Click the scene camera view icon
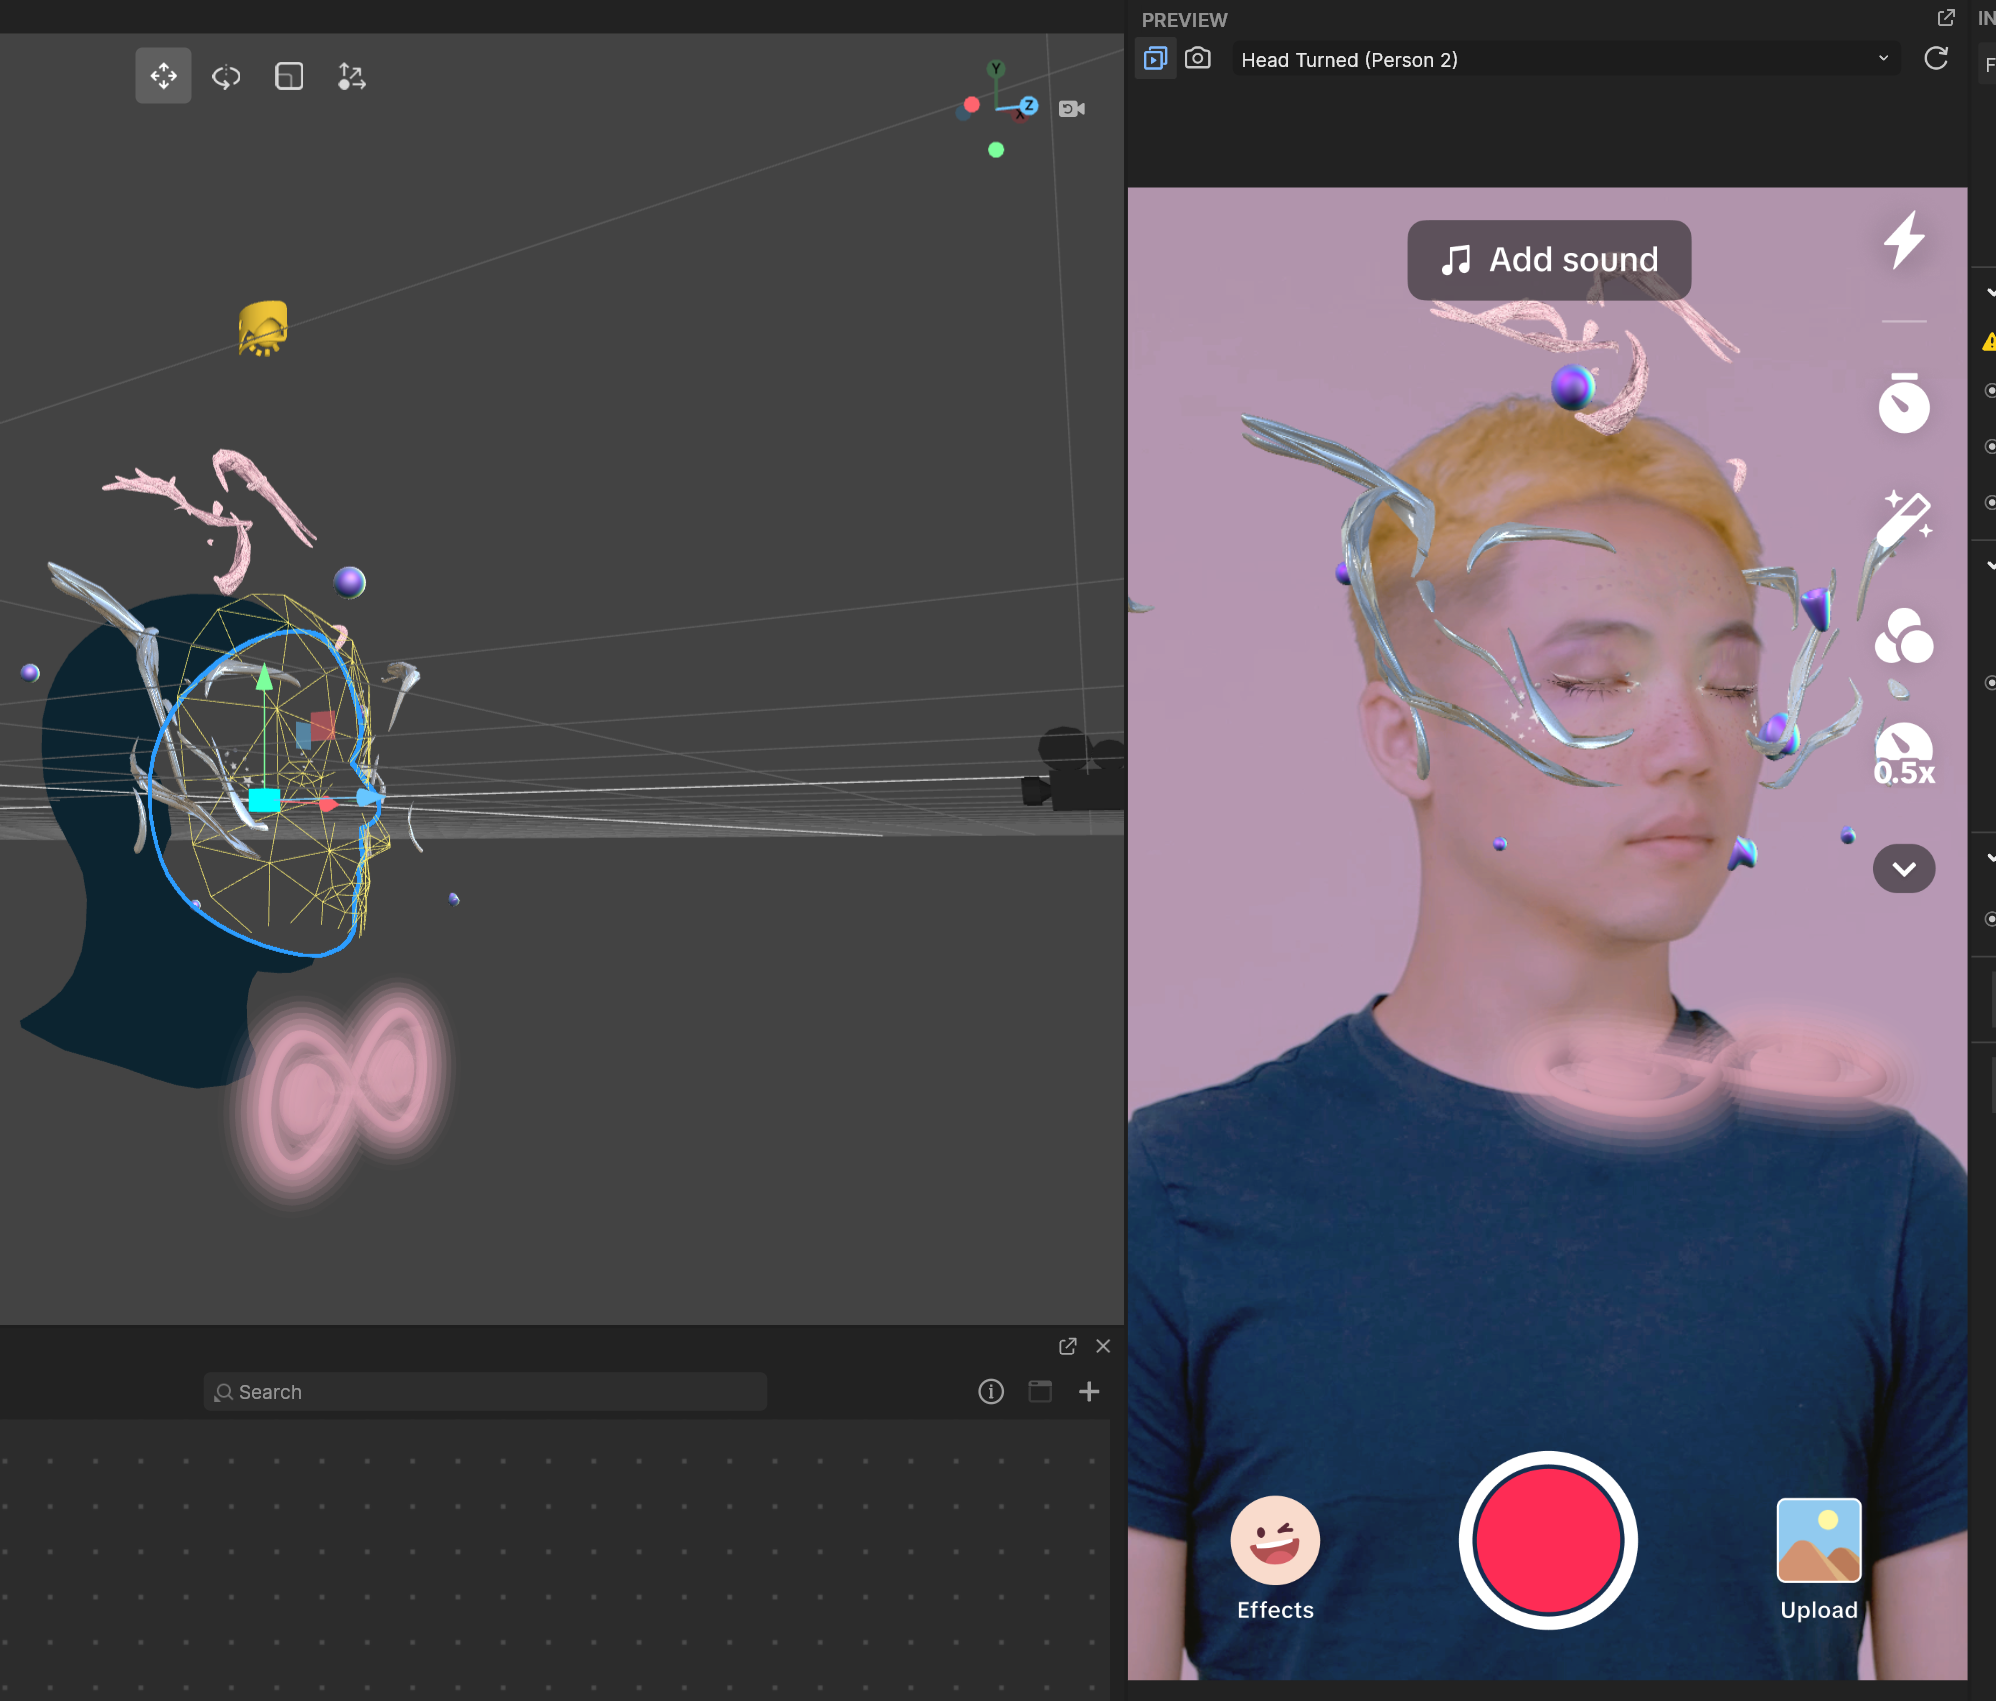The image size is (1996, 1701). tap(1072, 108)
